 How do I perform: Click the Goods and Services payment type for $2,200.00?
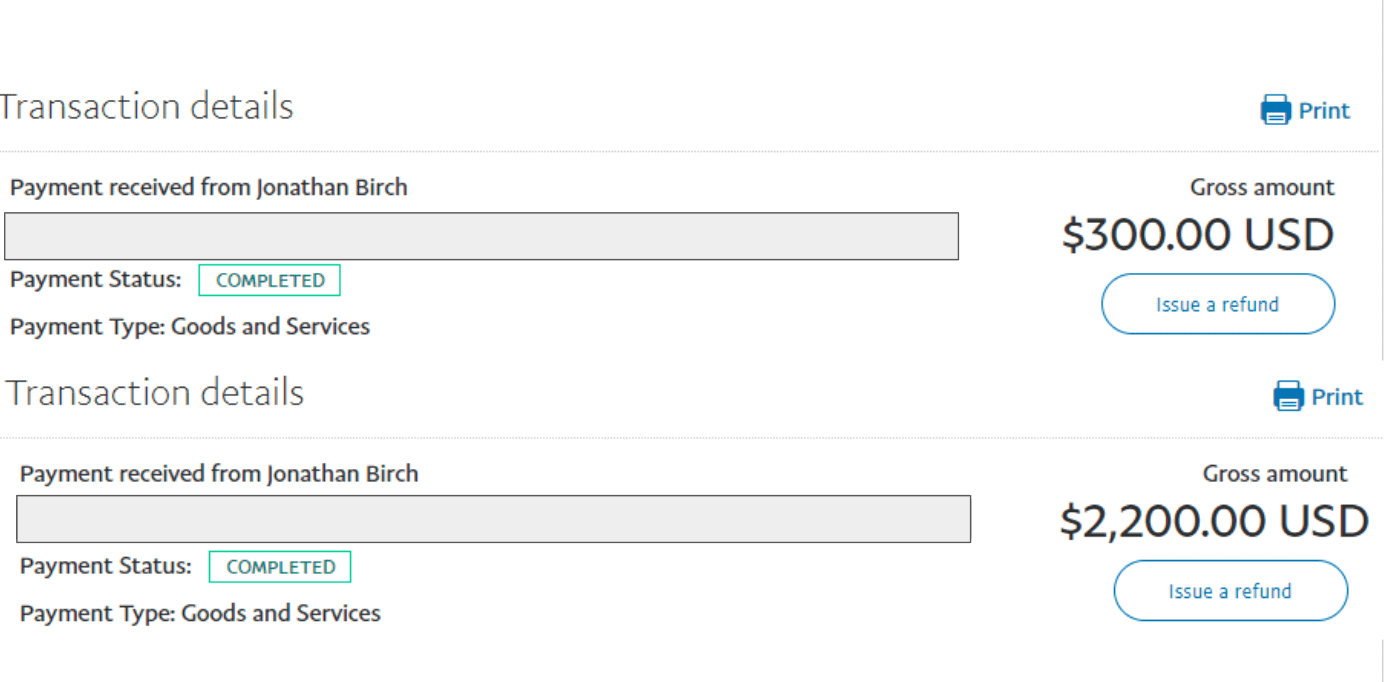point(200,613)
